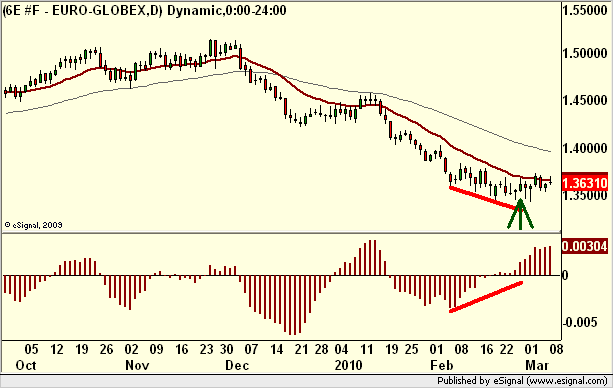
Task: Click the '© eSignal, 2009' copyright text
Action: pos(34,225)
